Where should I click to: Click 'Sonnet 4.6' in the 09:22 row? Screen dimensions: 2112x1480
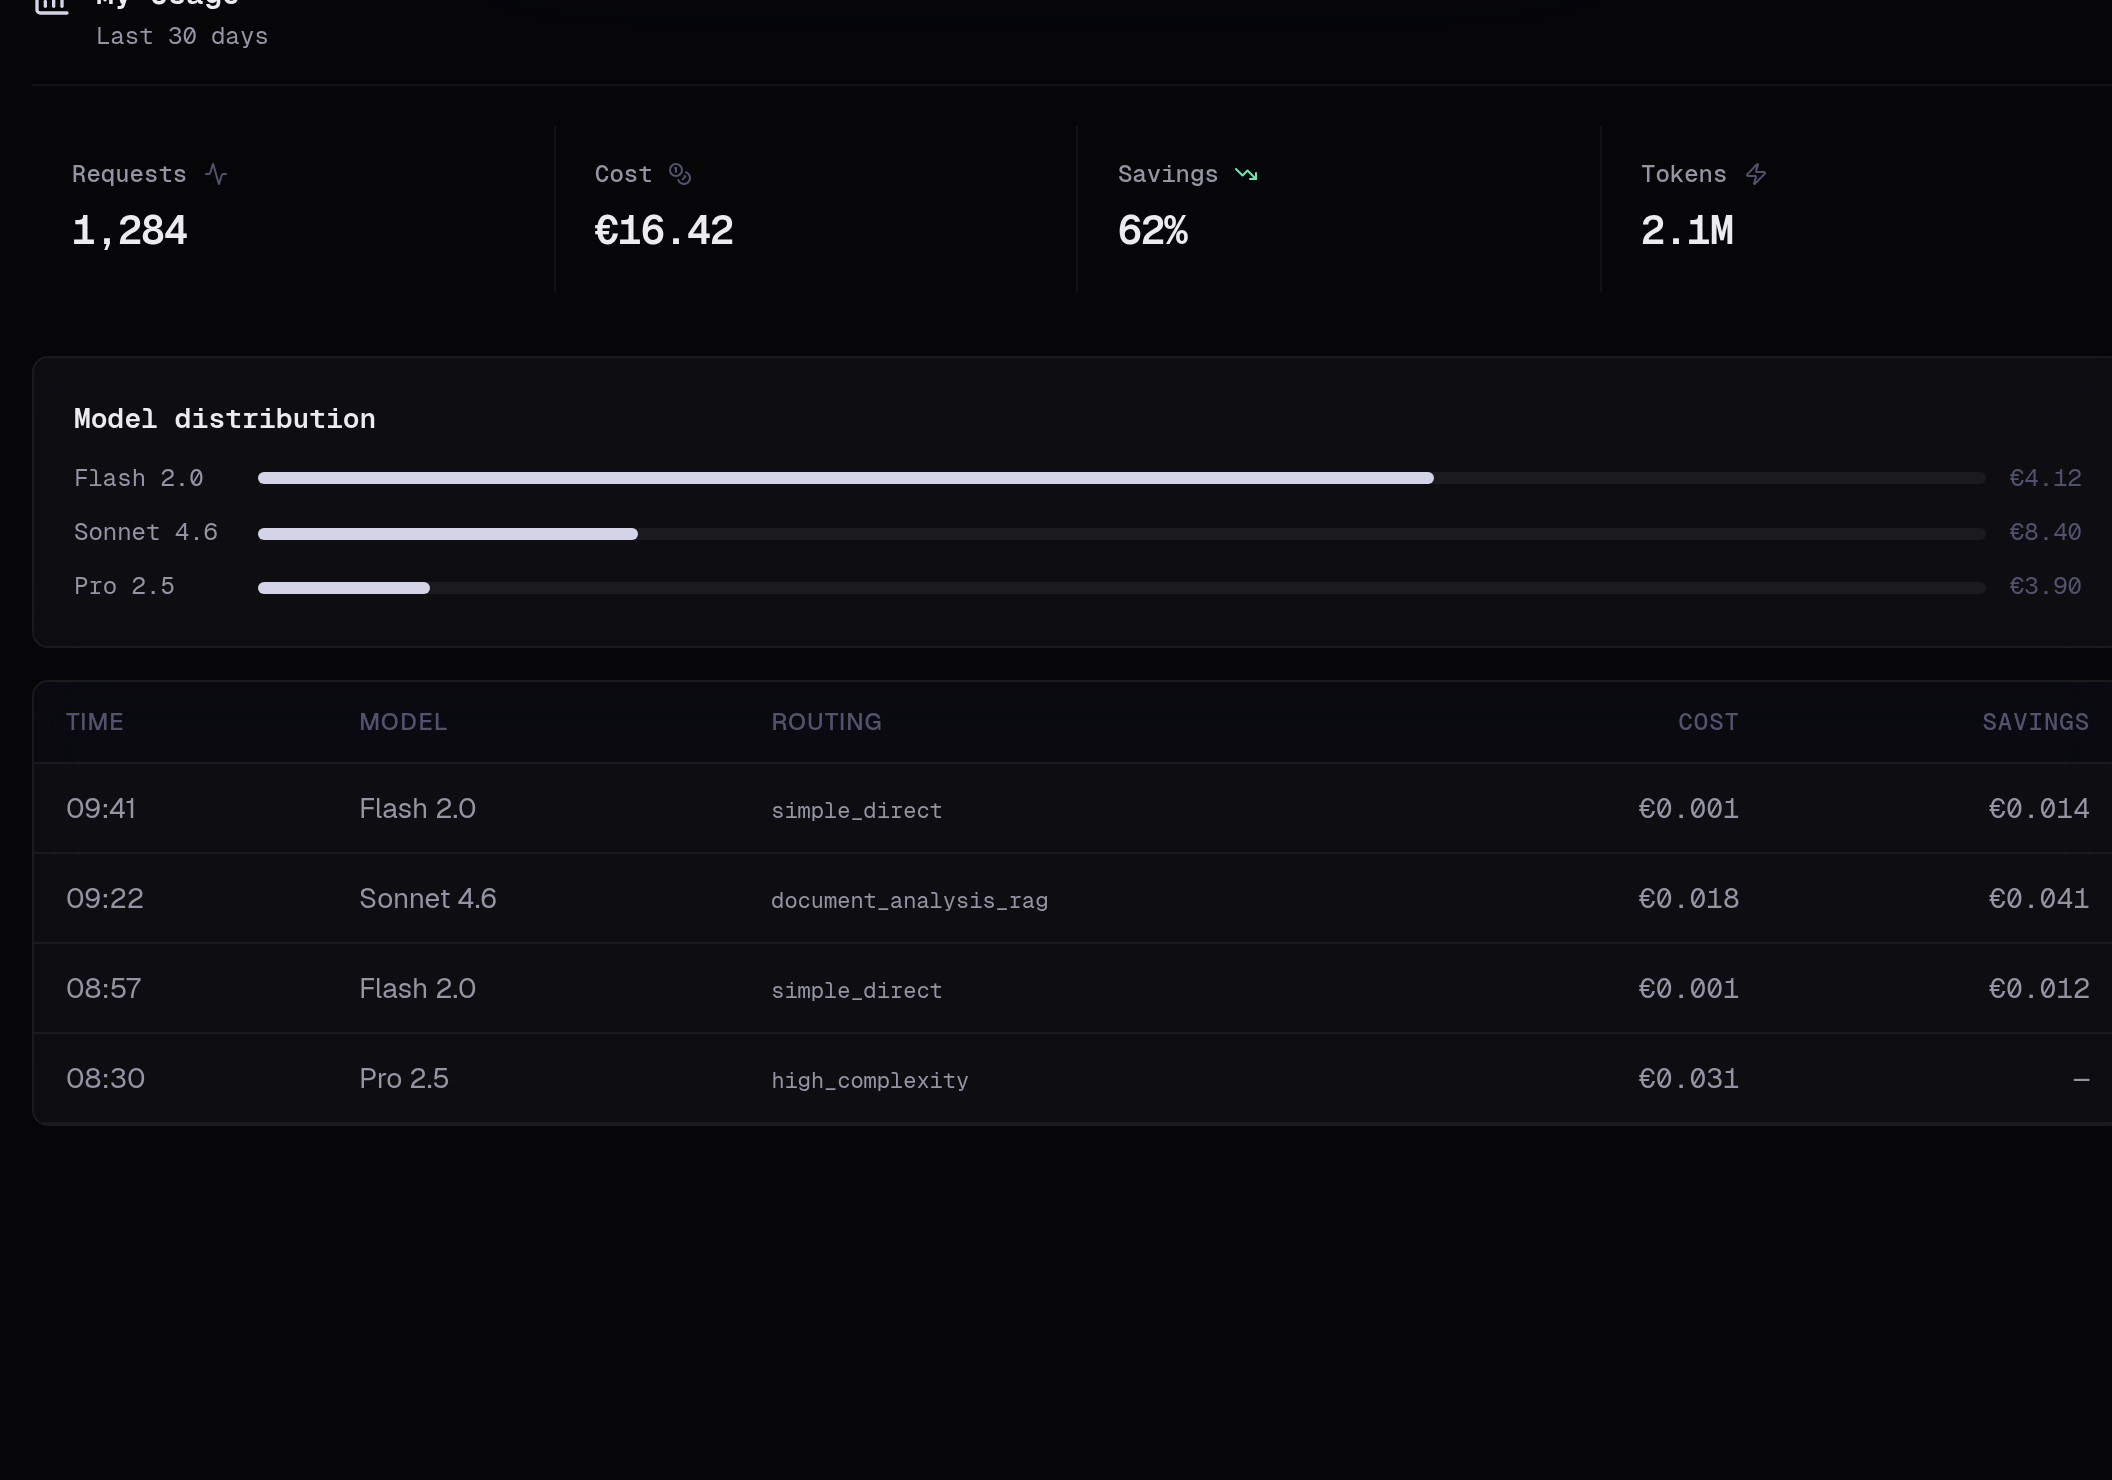428,898
